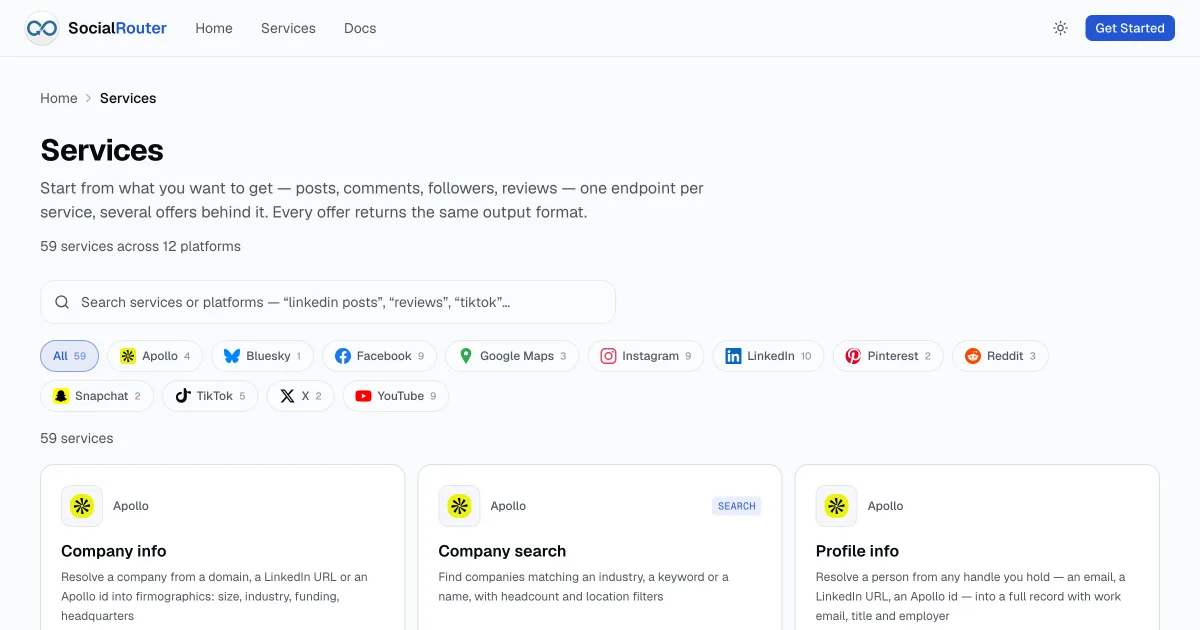1200x630 pixels.
Task: Click the Company search description text
Action: click(584, 586)
